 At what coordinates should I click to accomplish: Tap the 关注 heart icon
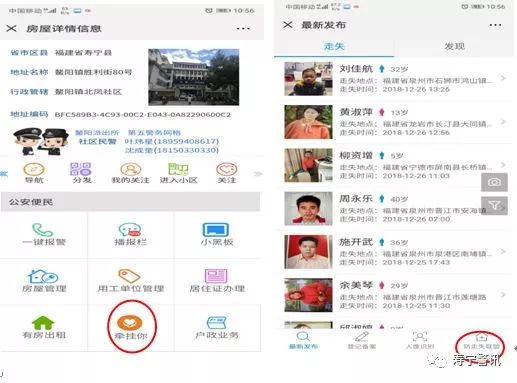pyautogui.click(x=227, y=169)
